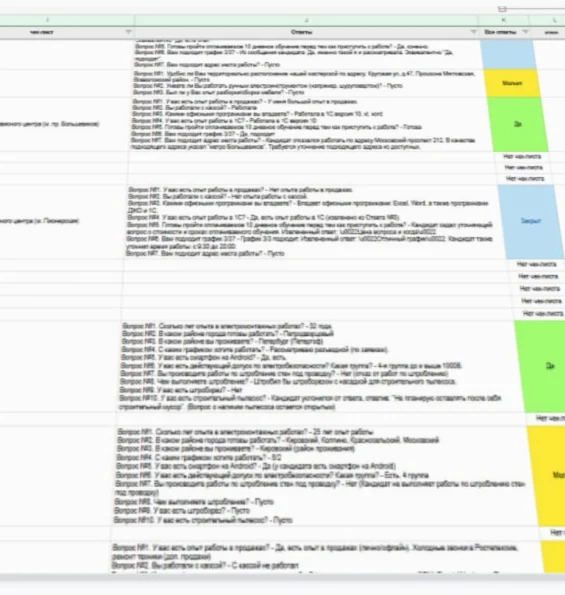Click the zoom slider handle at the top
The width and height of the screenshot is (565, 595).
502,9
